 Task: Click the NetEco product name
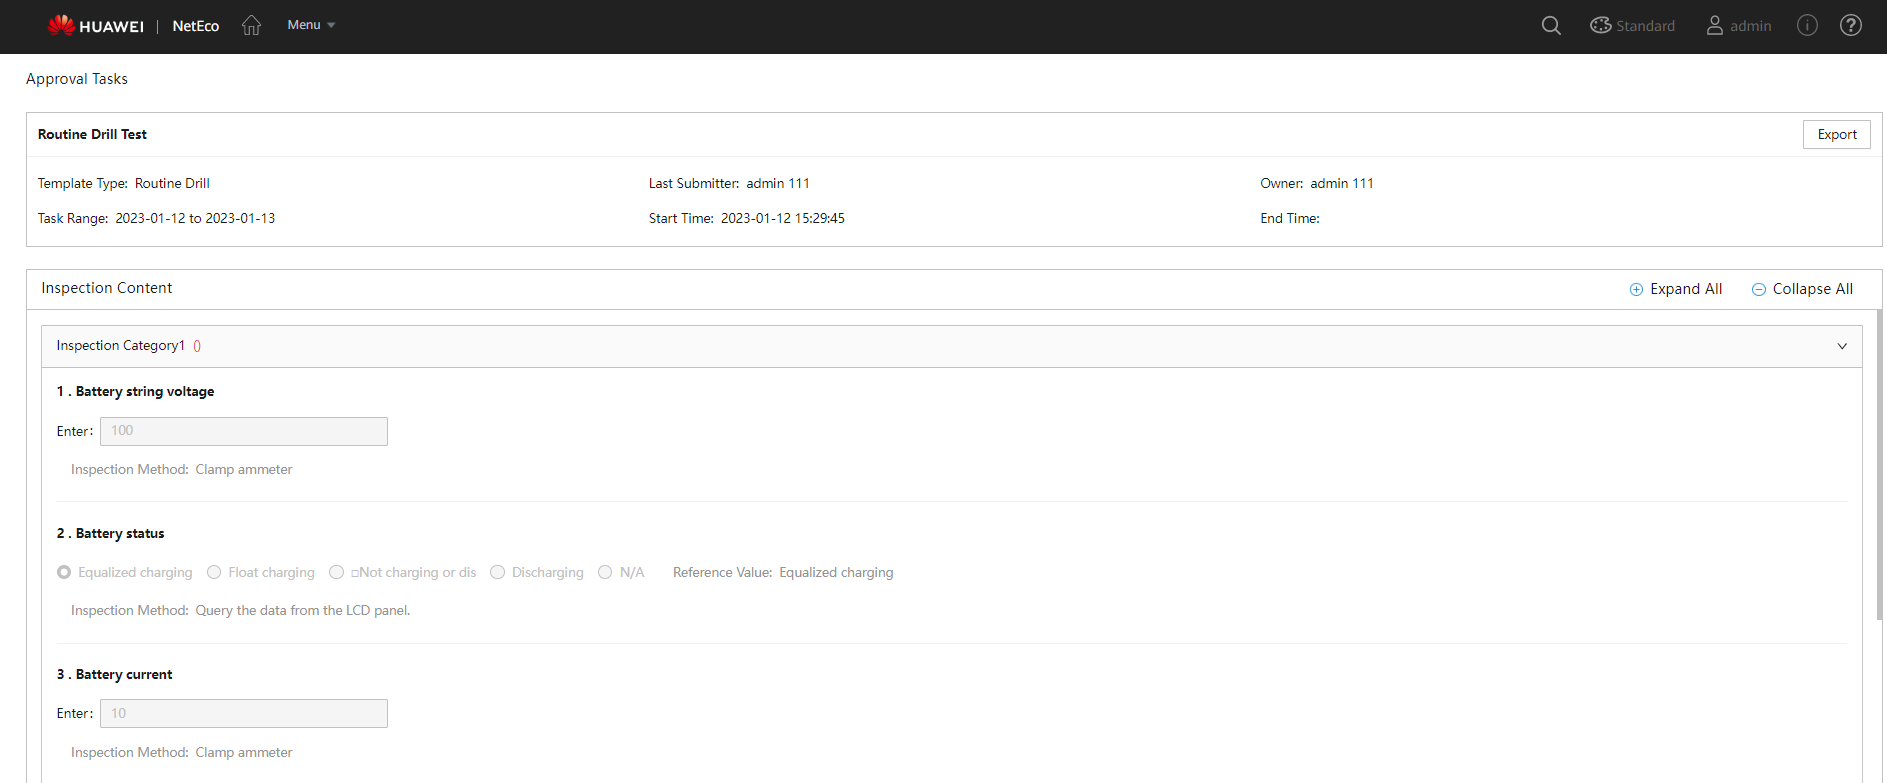[195, 26]
